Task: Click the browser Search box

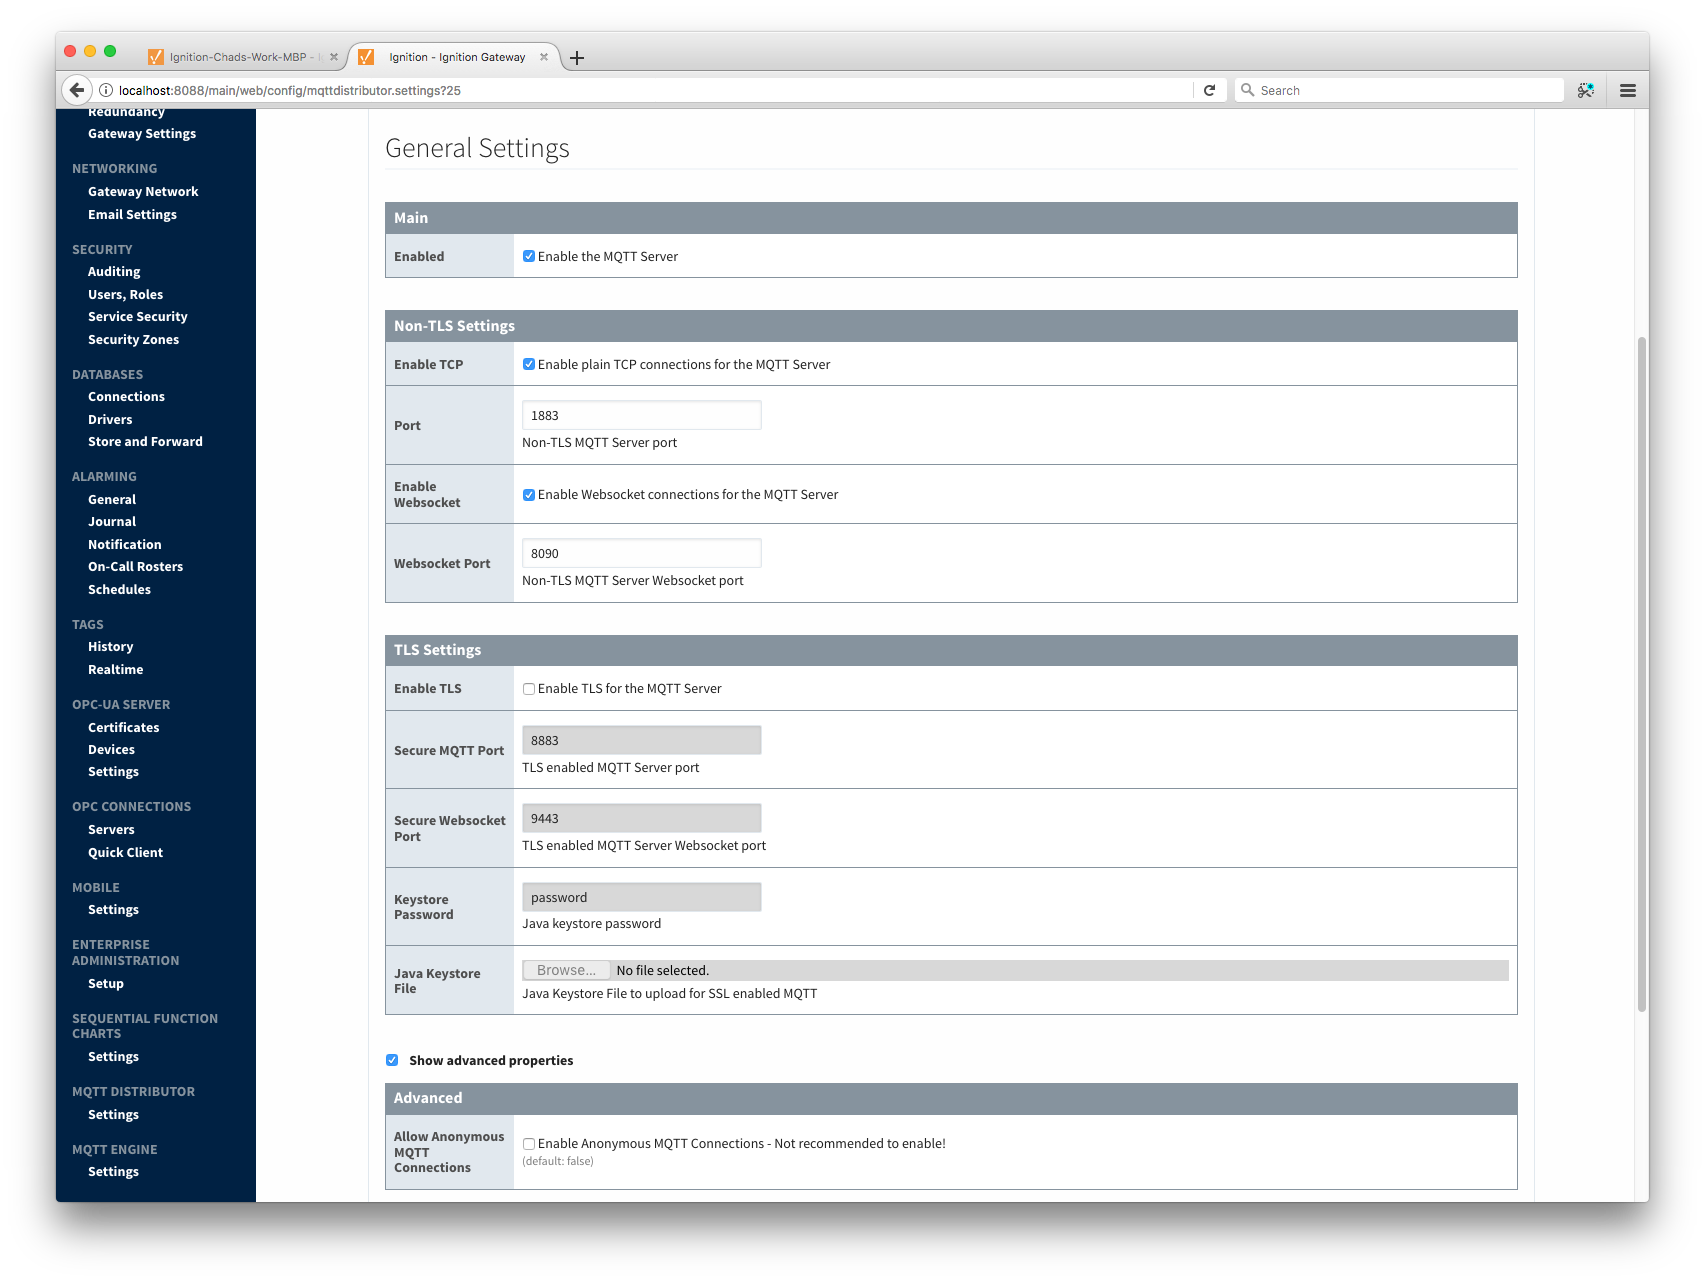Action: pos(1399,90)
